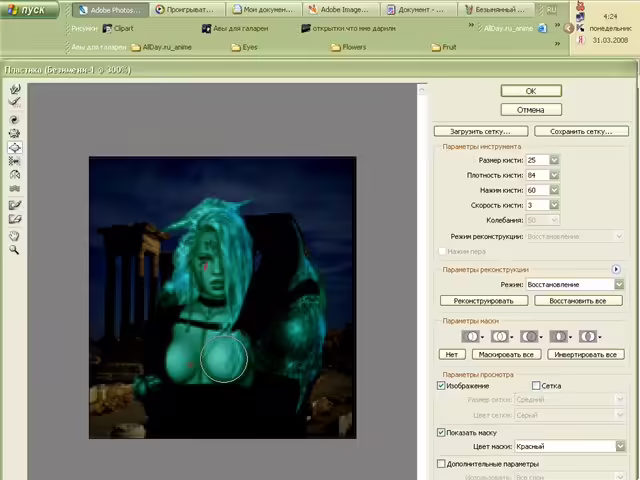Select the Reconstruct tool in Liquify toolbar
The width and height of the screenshot is (640, 480).
[x=15, y=102]
